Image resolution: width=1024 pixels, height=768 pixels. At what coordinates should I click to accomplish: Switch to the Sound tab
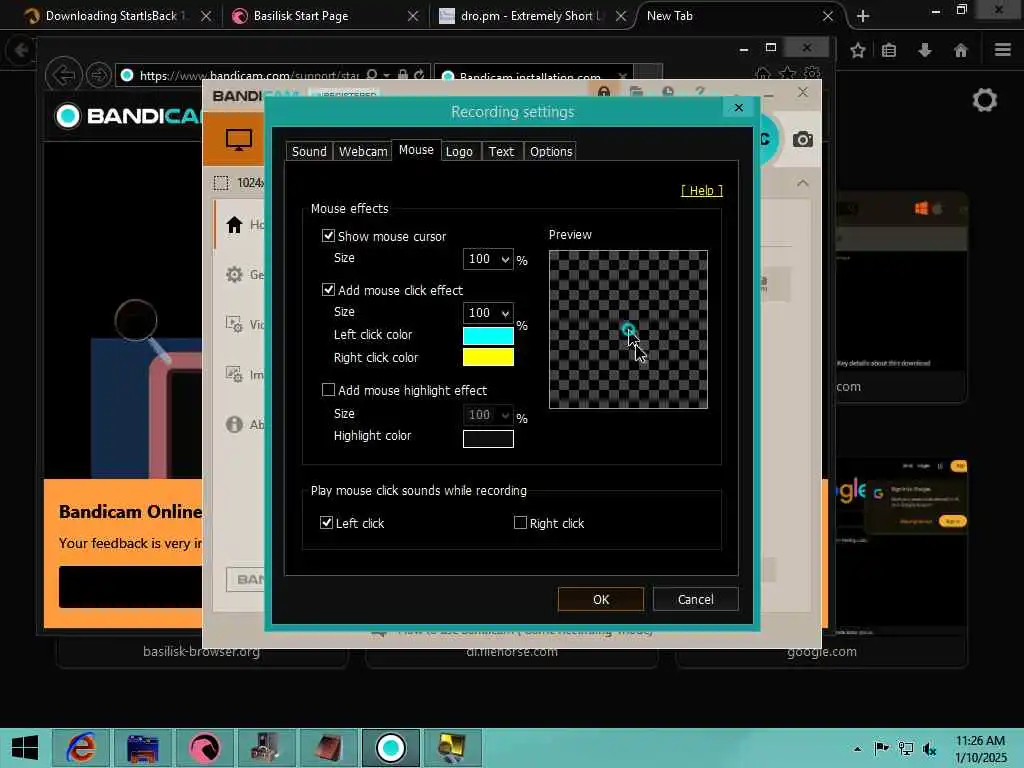click(309, 152)
